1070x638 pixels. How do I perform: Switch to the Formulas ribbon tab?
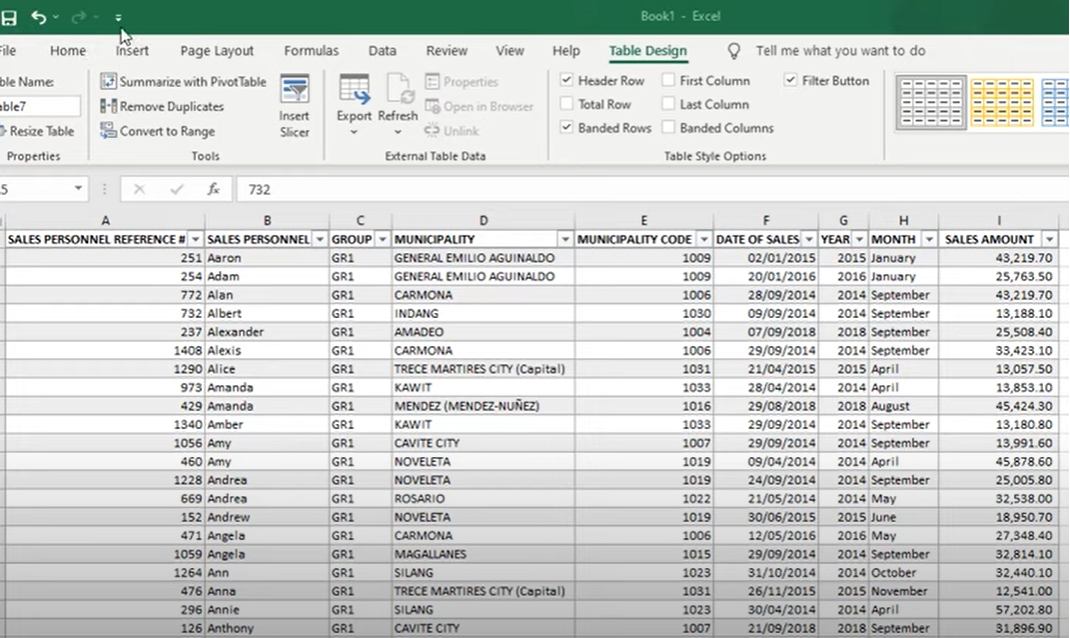tap(311, 51)
